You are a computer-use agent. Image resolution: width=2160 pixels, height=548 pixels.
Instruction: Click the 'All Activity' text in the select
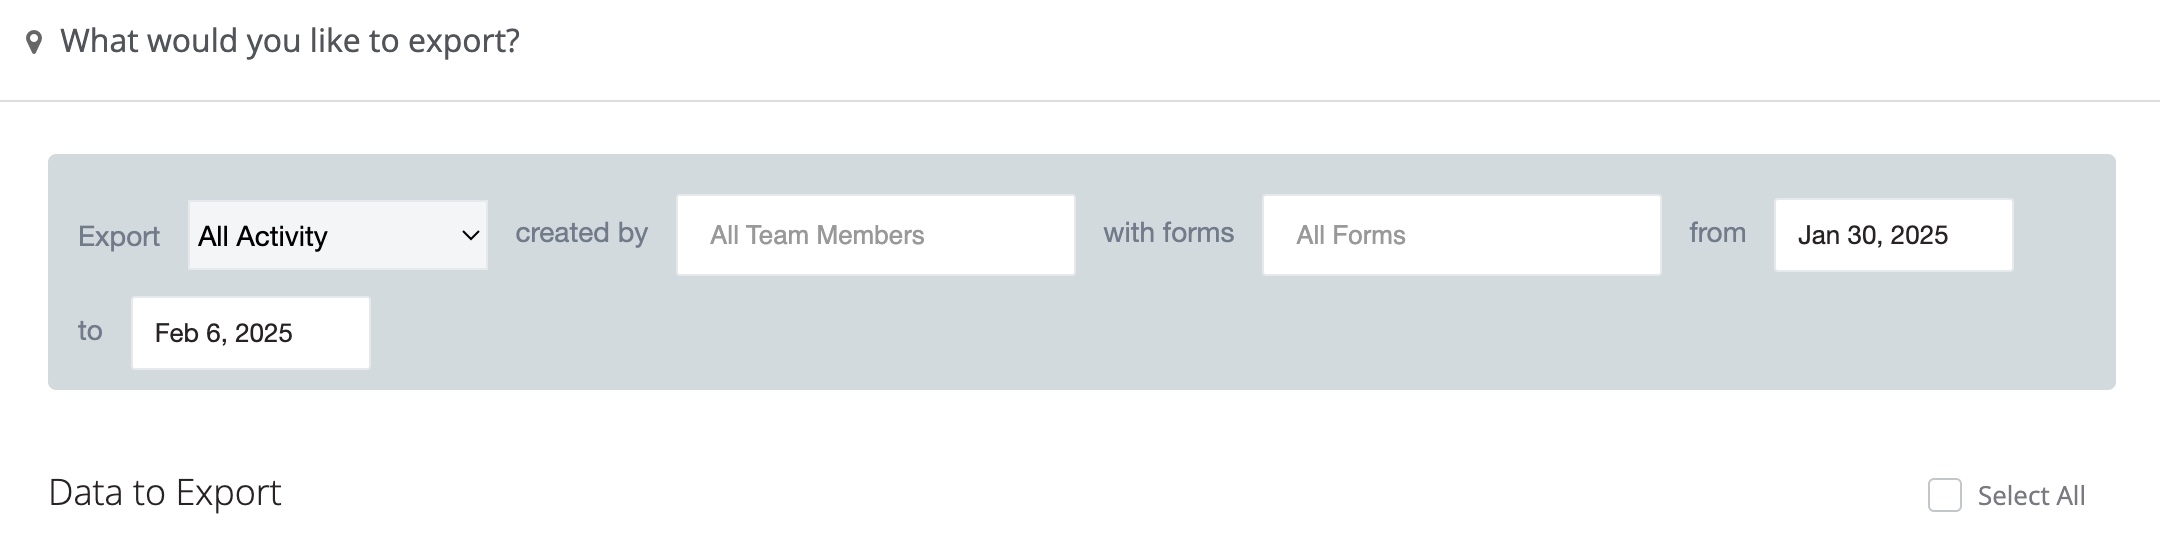[x=263, y=236]
